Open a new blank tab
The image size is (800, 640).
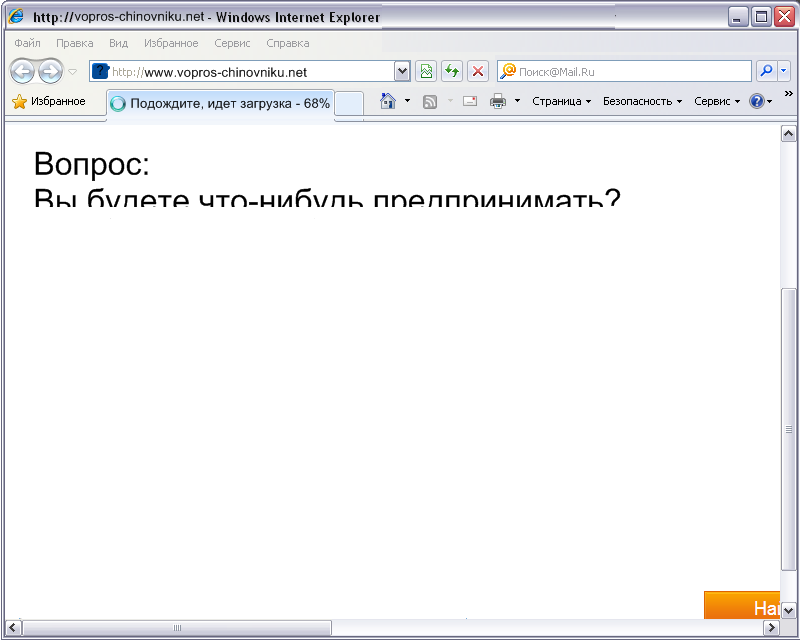[x=349, y=104]
